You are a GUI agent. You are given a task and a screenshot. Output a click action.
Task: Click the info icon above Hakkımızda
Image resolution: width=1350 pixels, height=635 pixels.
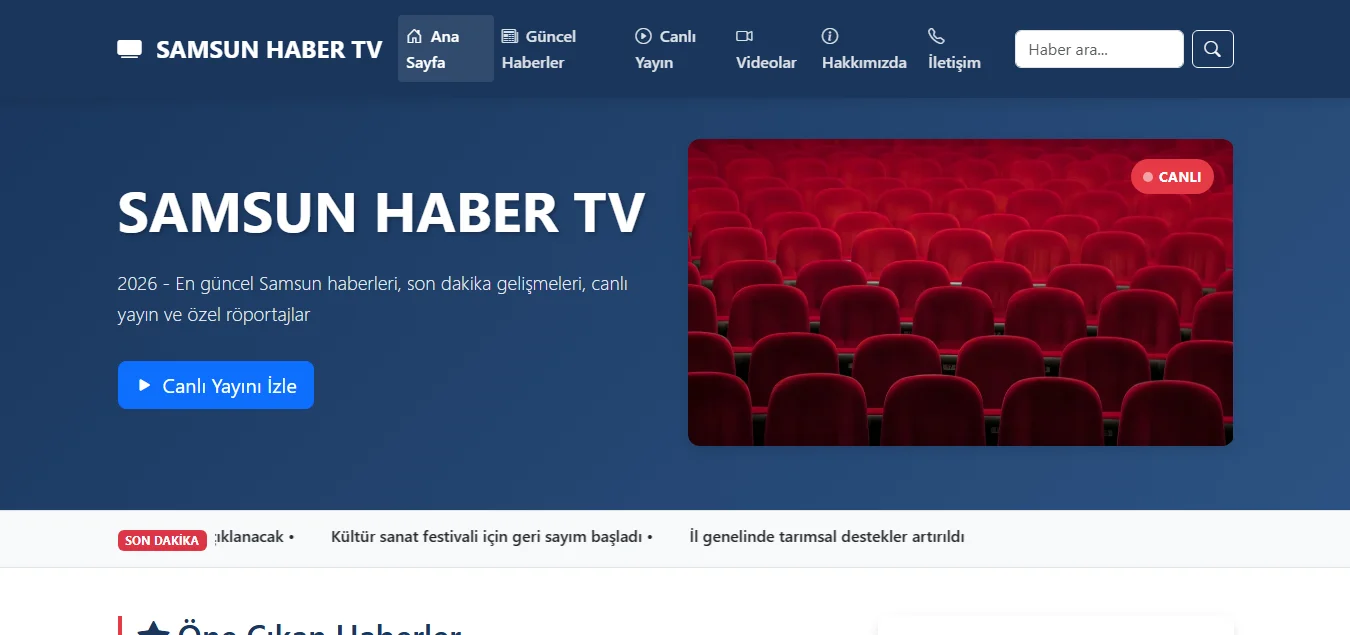click(x=830, y=35)
